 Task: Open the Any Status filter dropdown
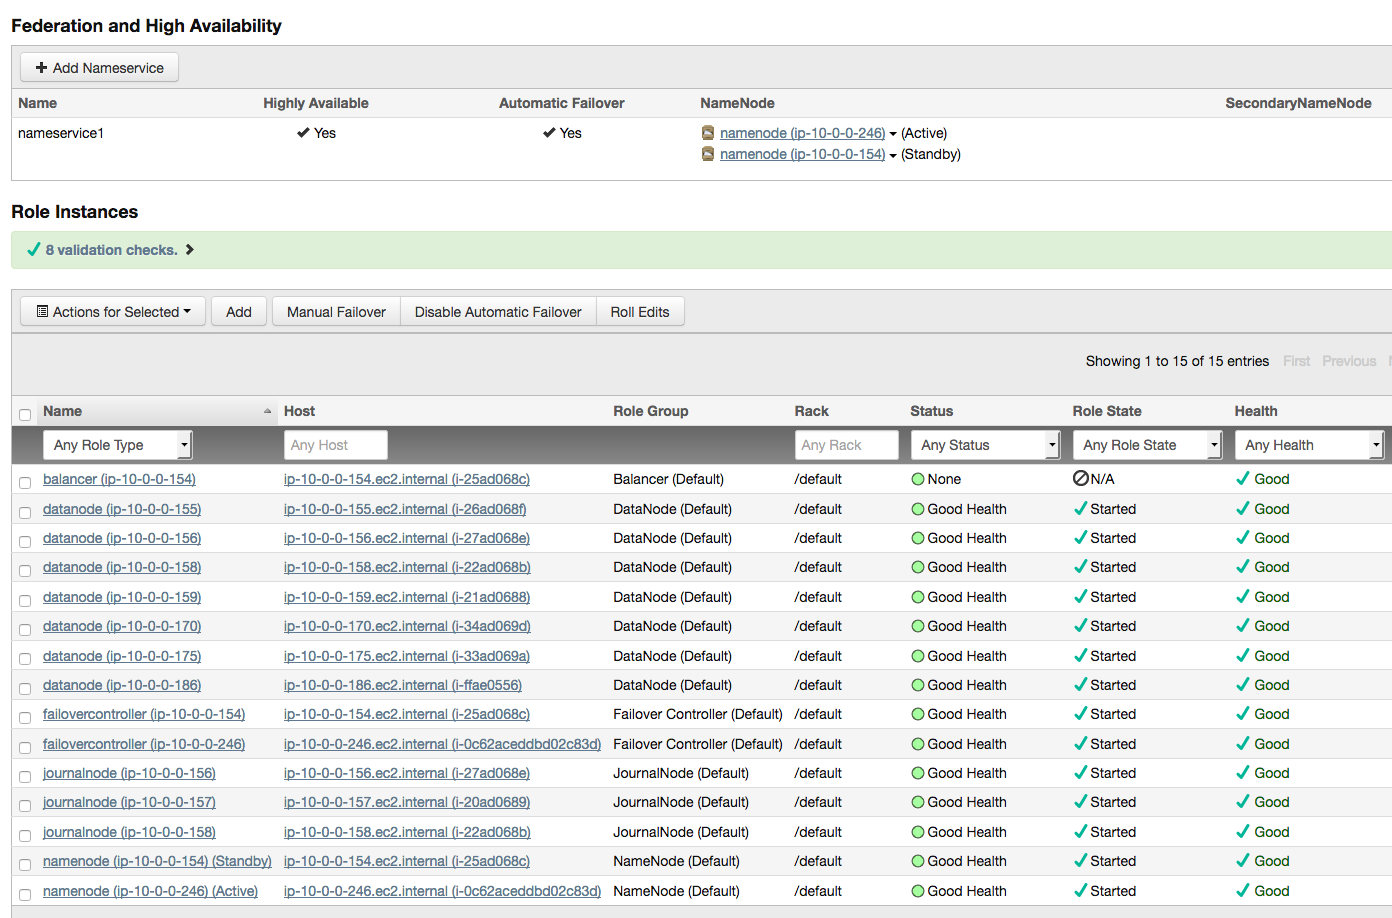pyautogui.click(x=985, y=445)
